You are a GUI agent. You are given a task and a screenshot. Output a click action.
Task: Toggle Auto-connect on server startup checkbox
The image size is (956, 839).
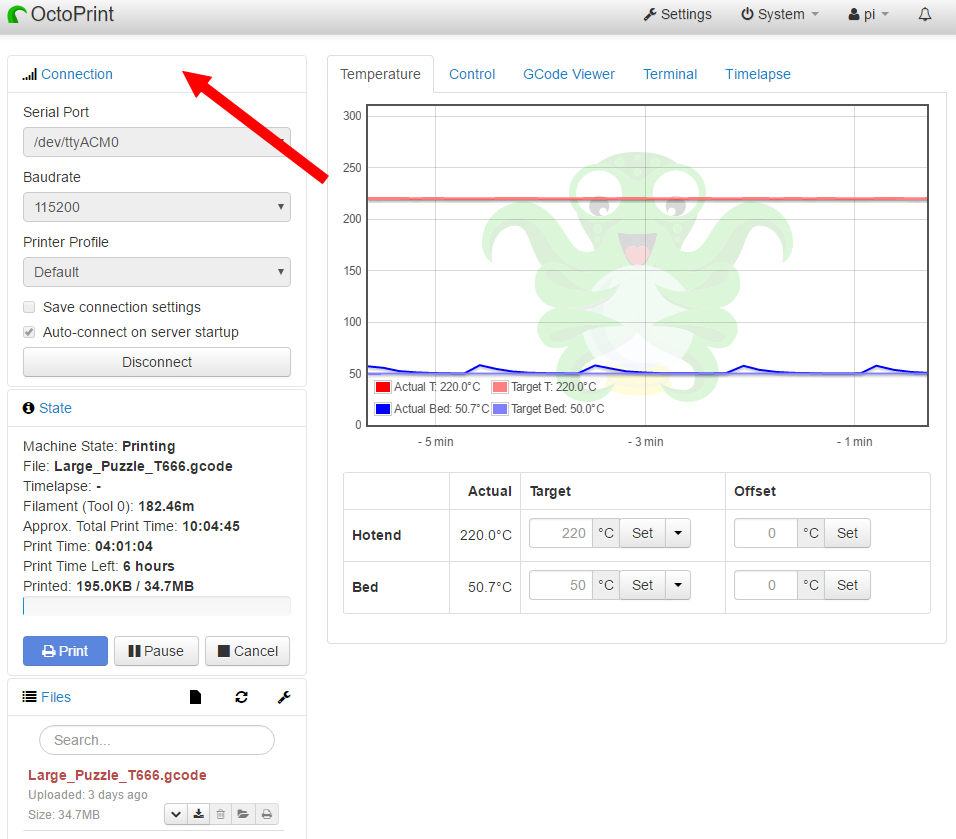point(30,332)
